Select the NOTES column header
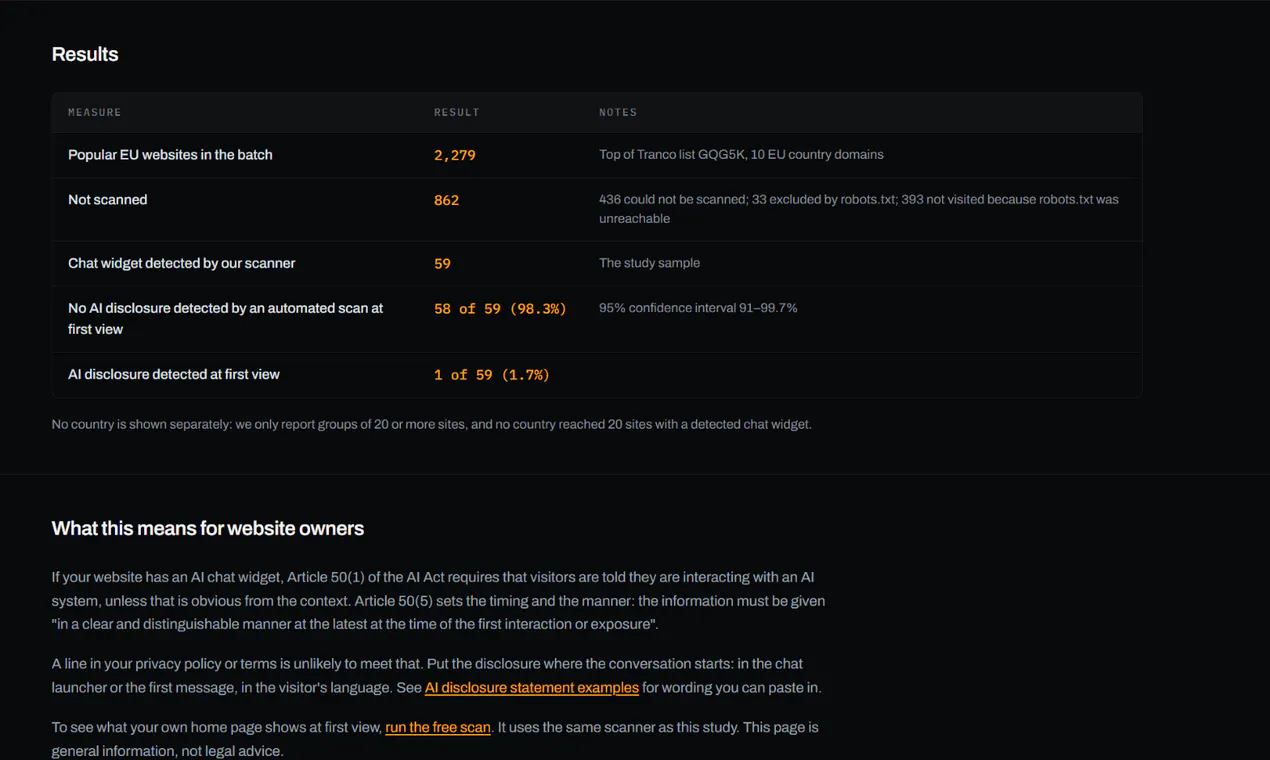The width and height of the screenshot is (1270, 760). tap(618, 112)
